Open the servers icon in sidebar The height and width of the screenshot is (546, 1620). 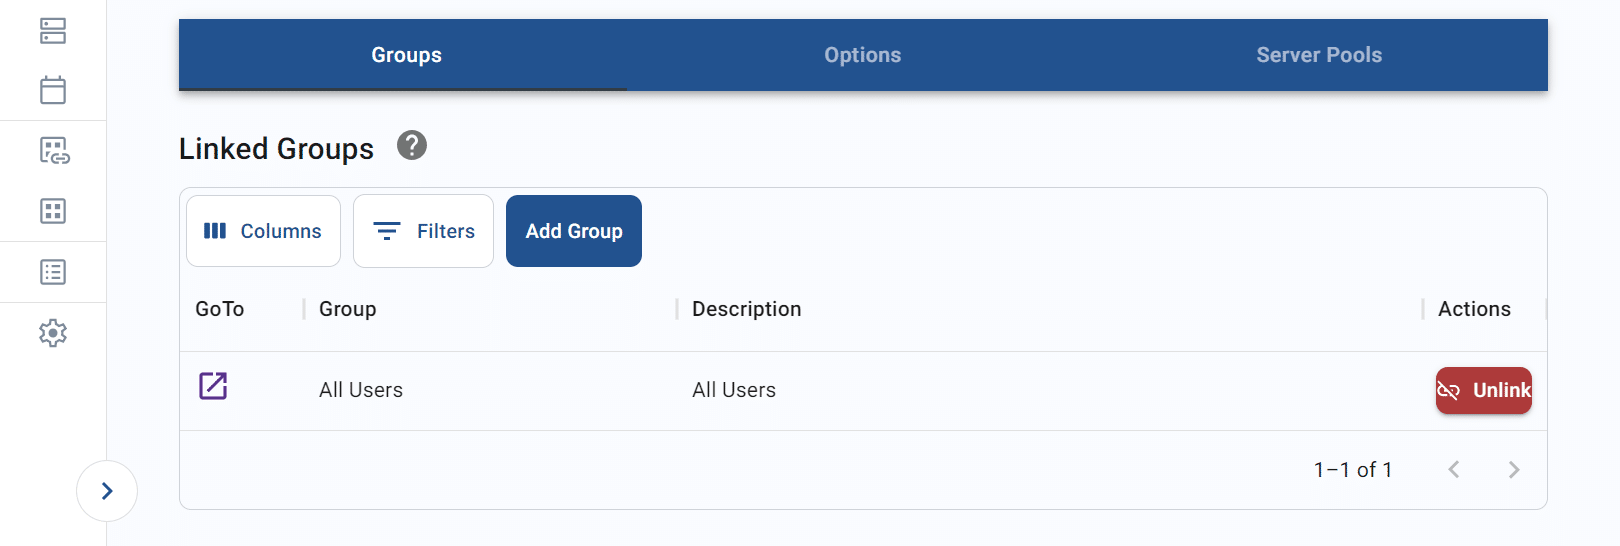tap(53, 31)
